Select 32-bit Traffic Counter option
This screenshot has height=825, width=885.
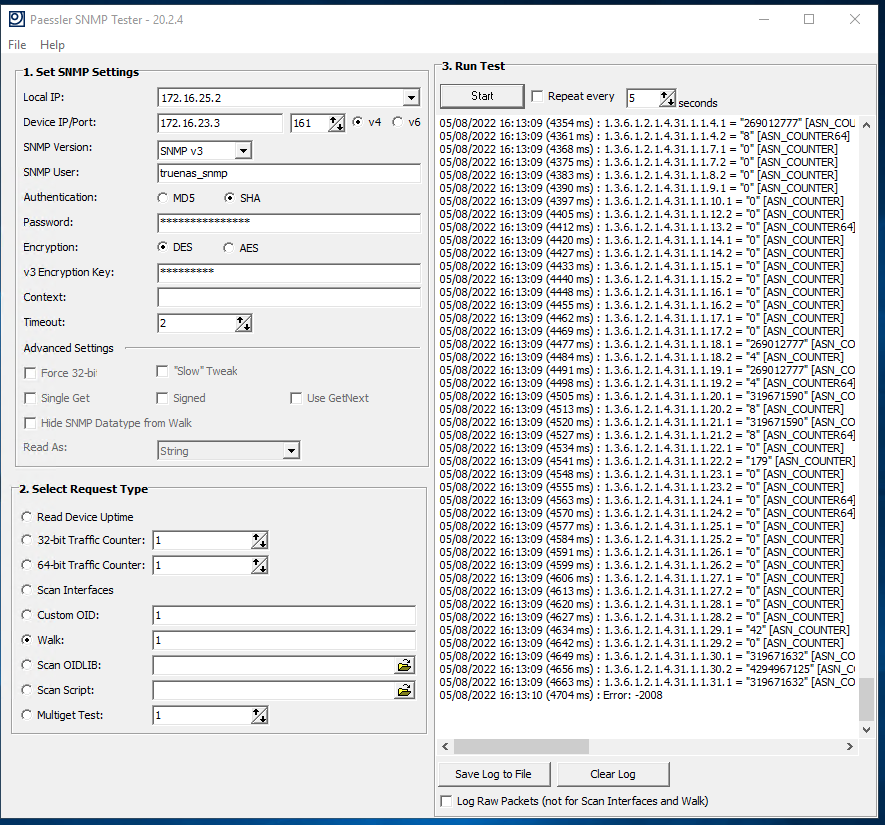point(27,540)
